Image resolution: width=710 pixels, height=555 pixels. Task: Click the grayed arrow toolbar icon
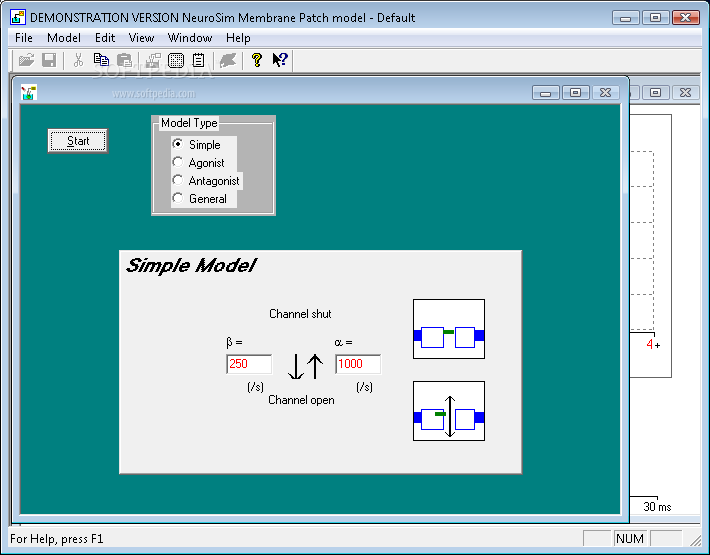(x=228, y=60)
